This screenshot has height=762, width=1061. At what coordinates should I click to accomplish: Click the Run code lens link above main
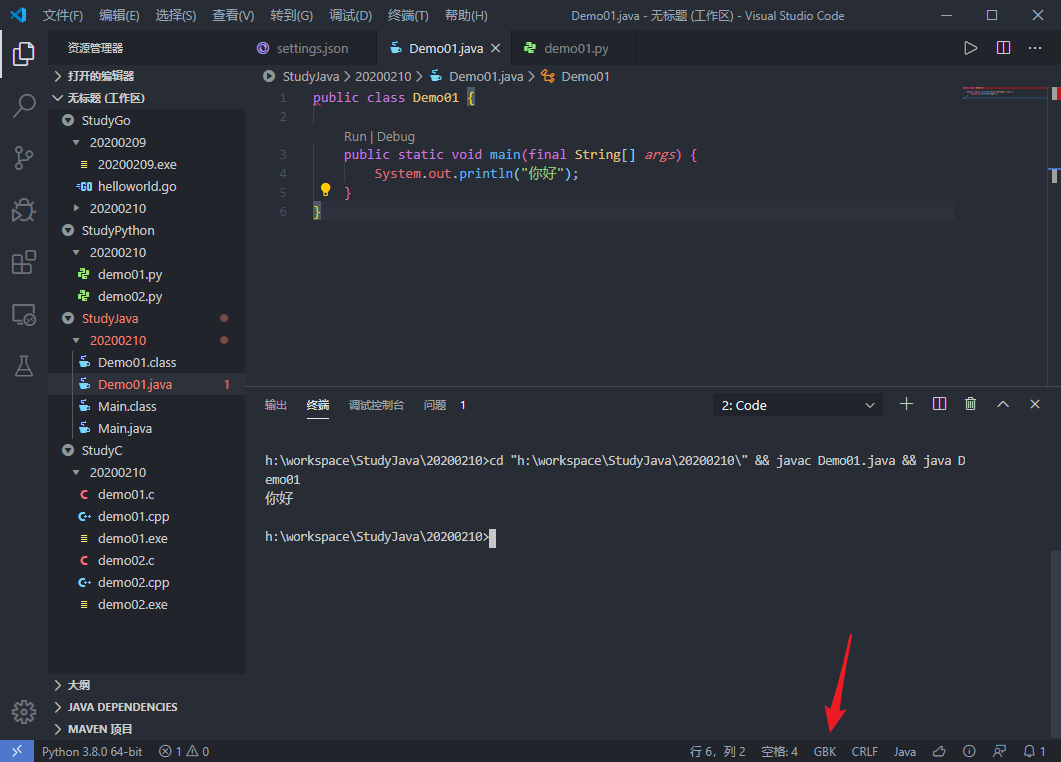click(355, 135)
